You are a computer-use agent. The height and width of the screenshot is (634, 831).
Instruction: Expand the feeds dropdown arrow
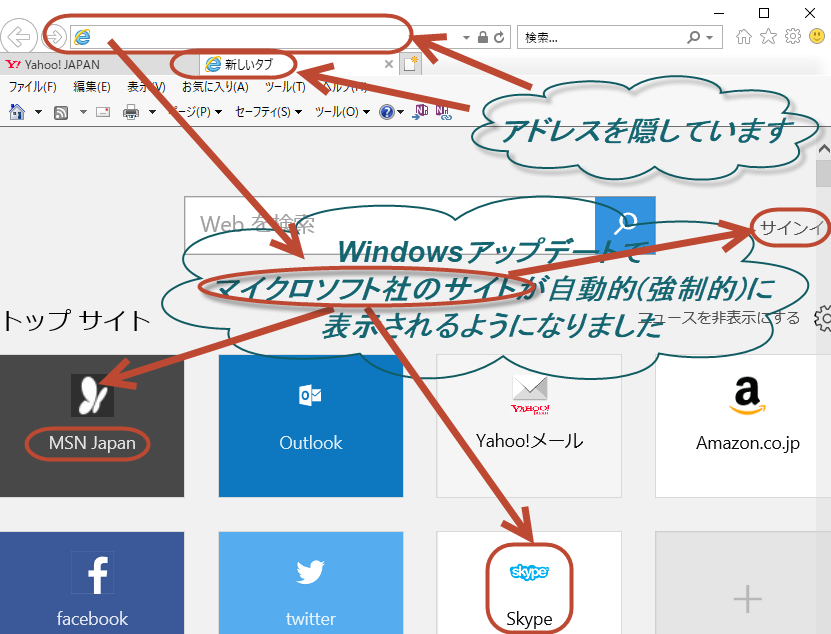pos(83,112)
